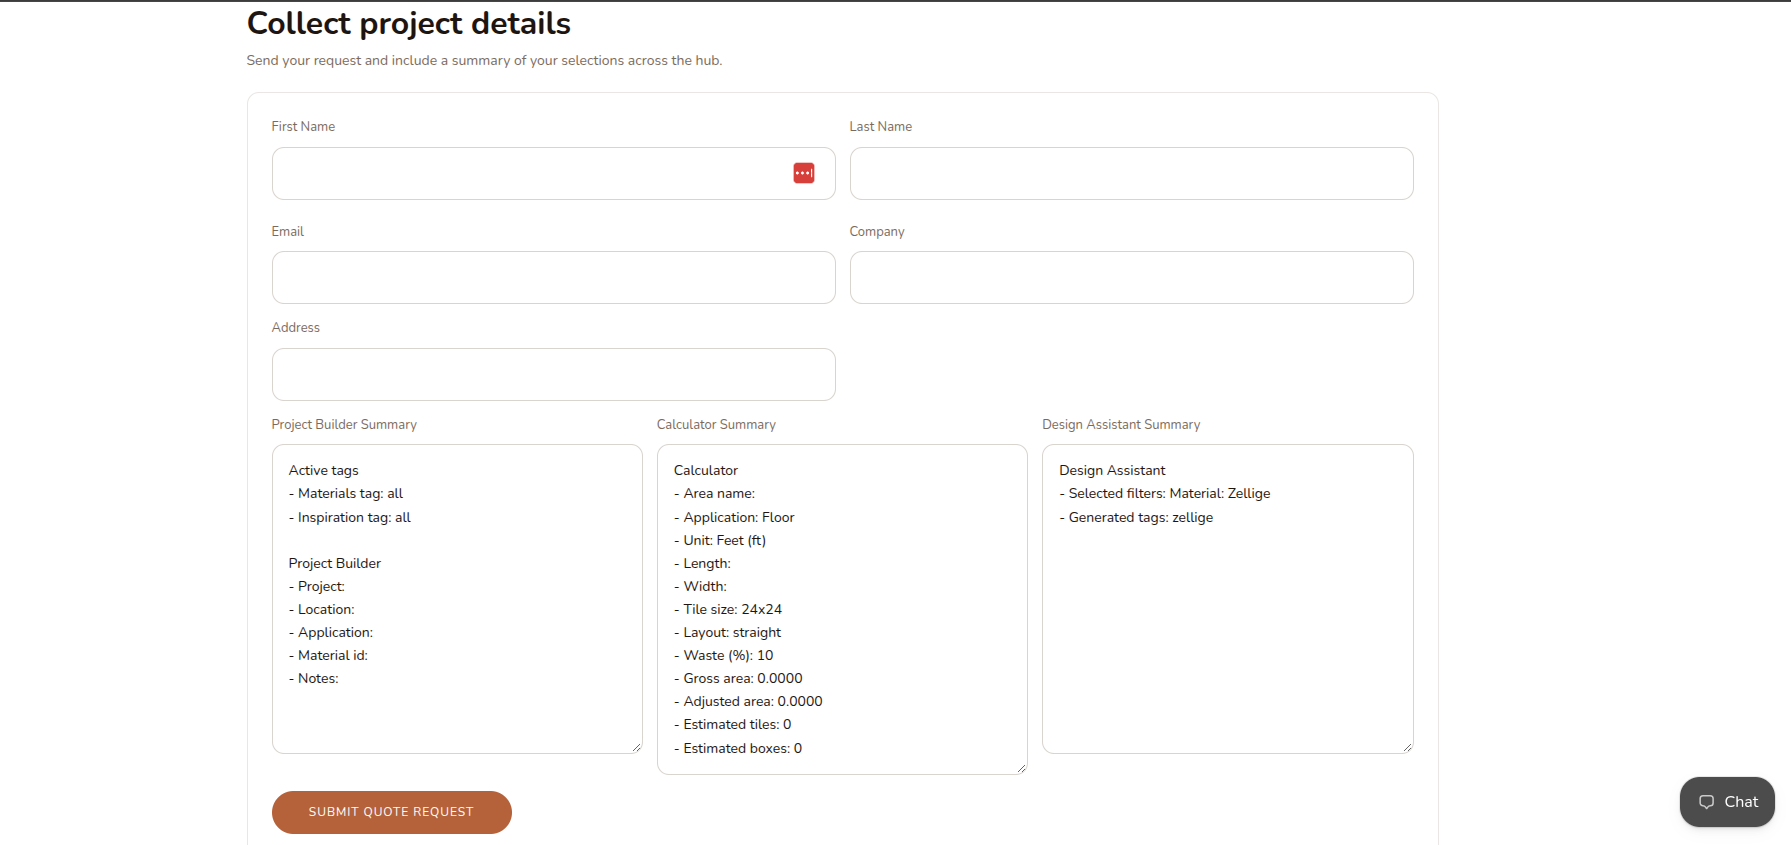The width and height of the screenshot is (1791, 845).
Task: Click the '- Generated tags: zellige' line
Action: pos(1136,518)
